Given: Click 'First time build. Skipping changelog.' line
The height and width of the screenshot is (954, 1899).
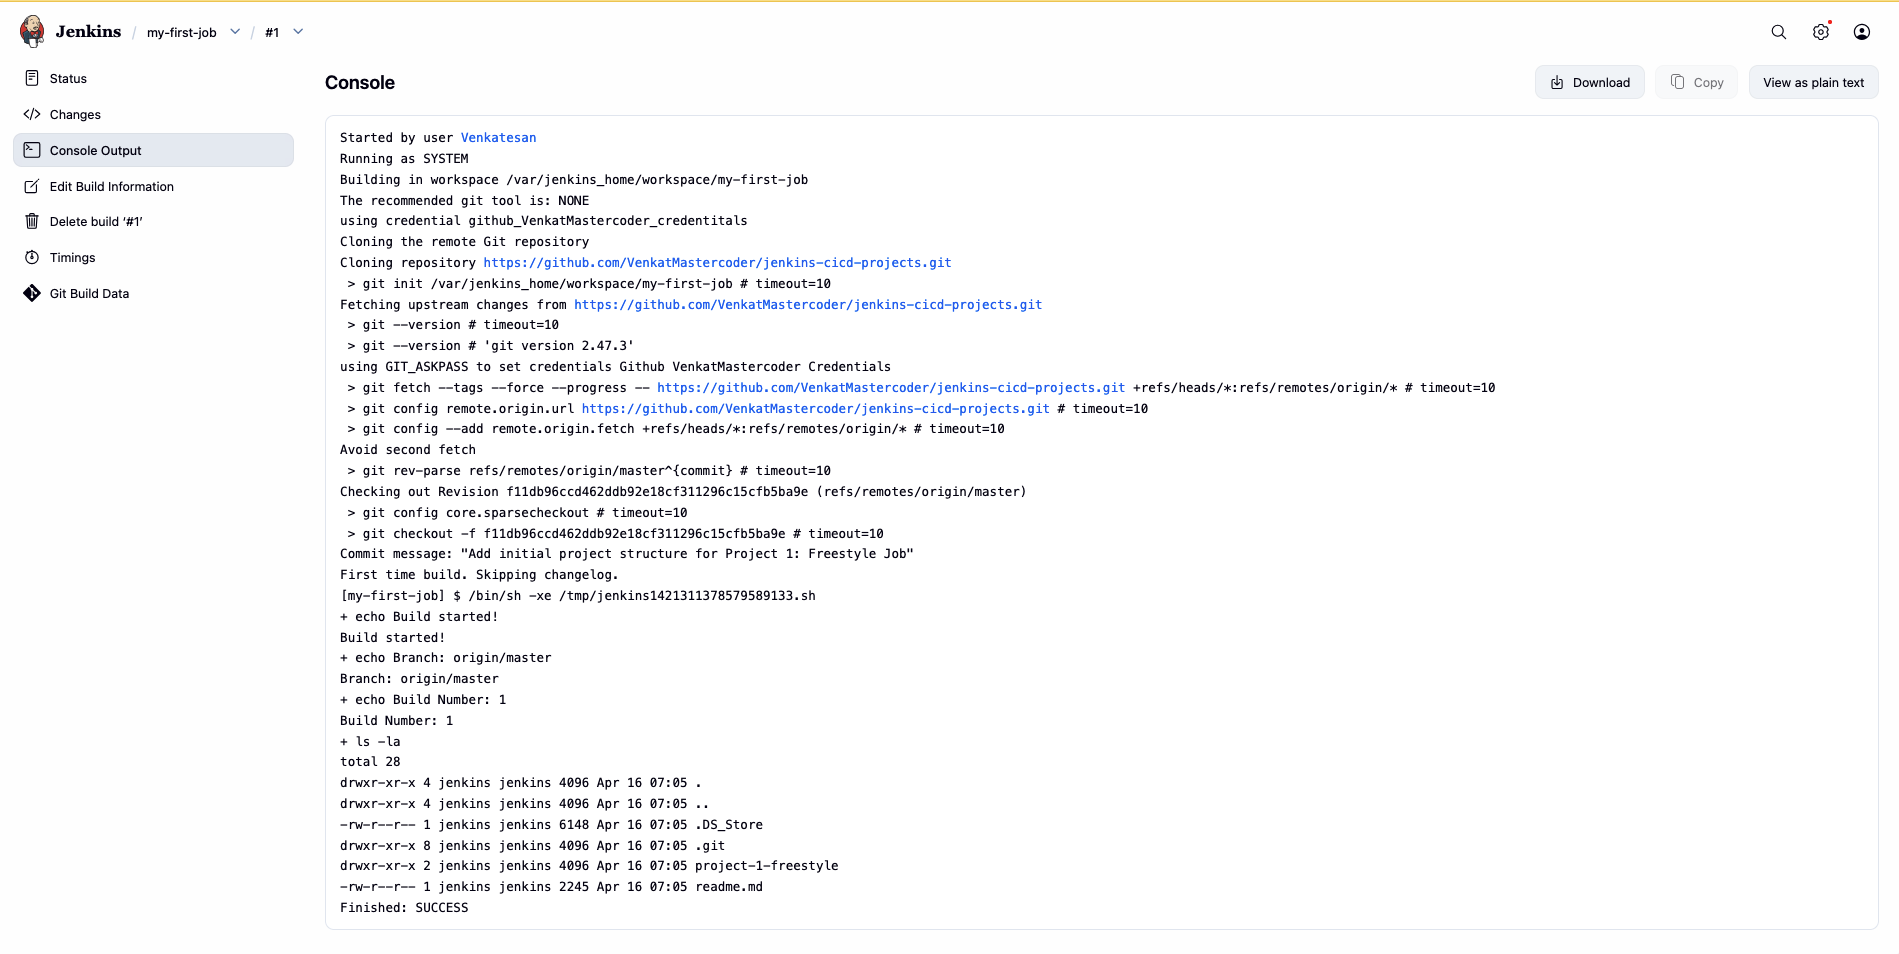Looking at the screenshot, I should click(479, 575).
